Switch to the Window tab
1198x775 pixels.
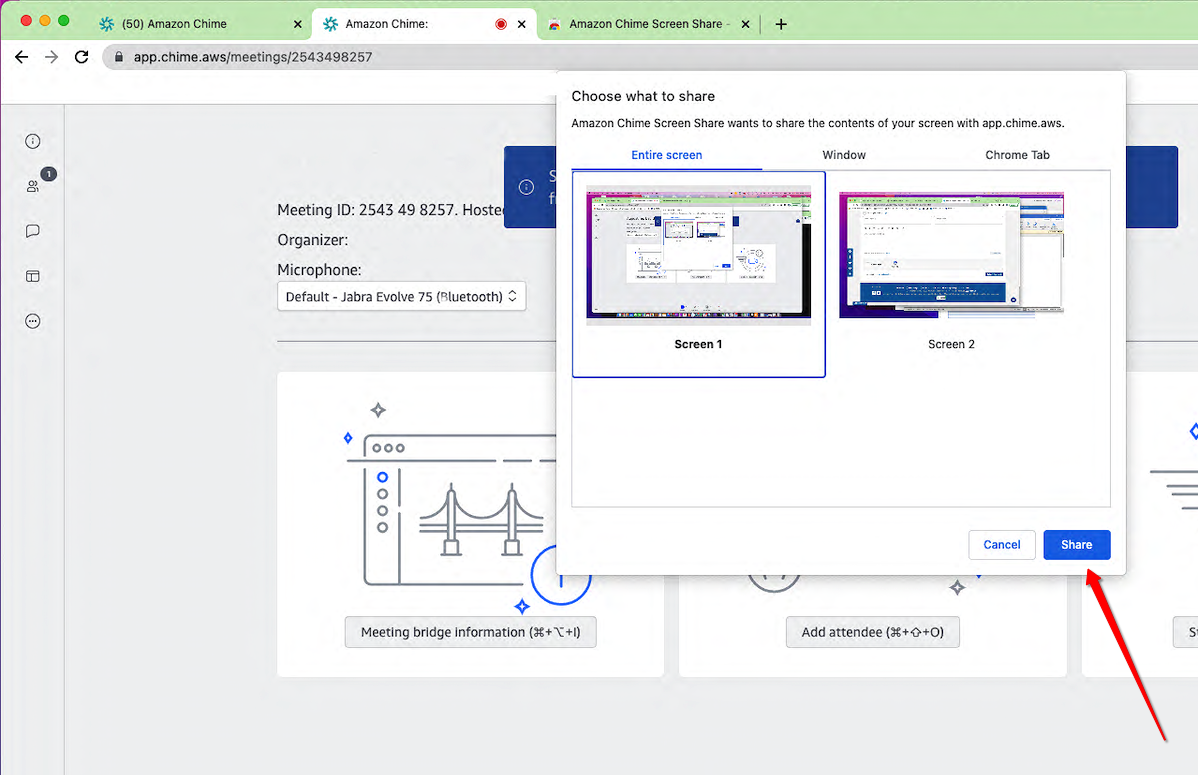coord(843,155)
